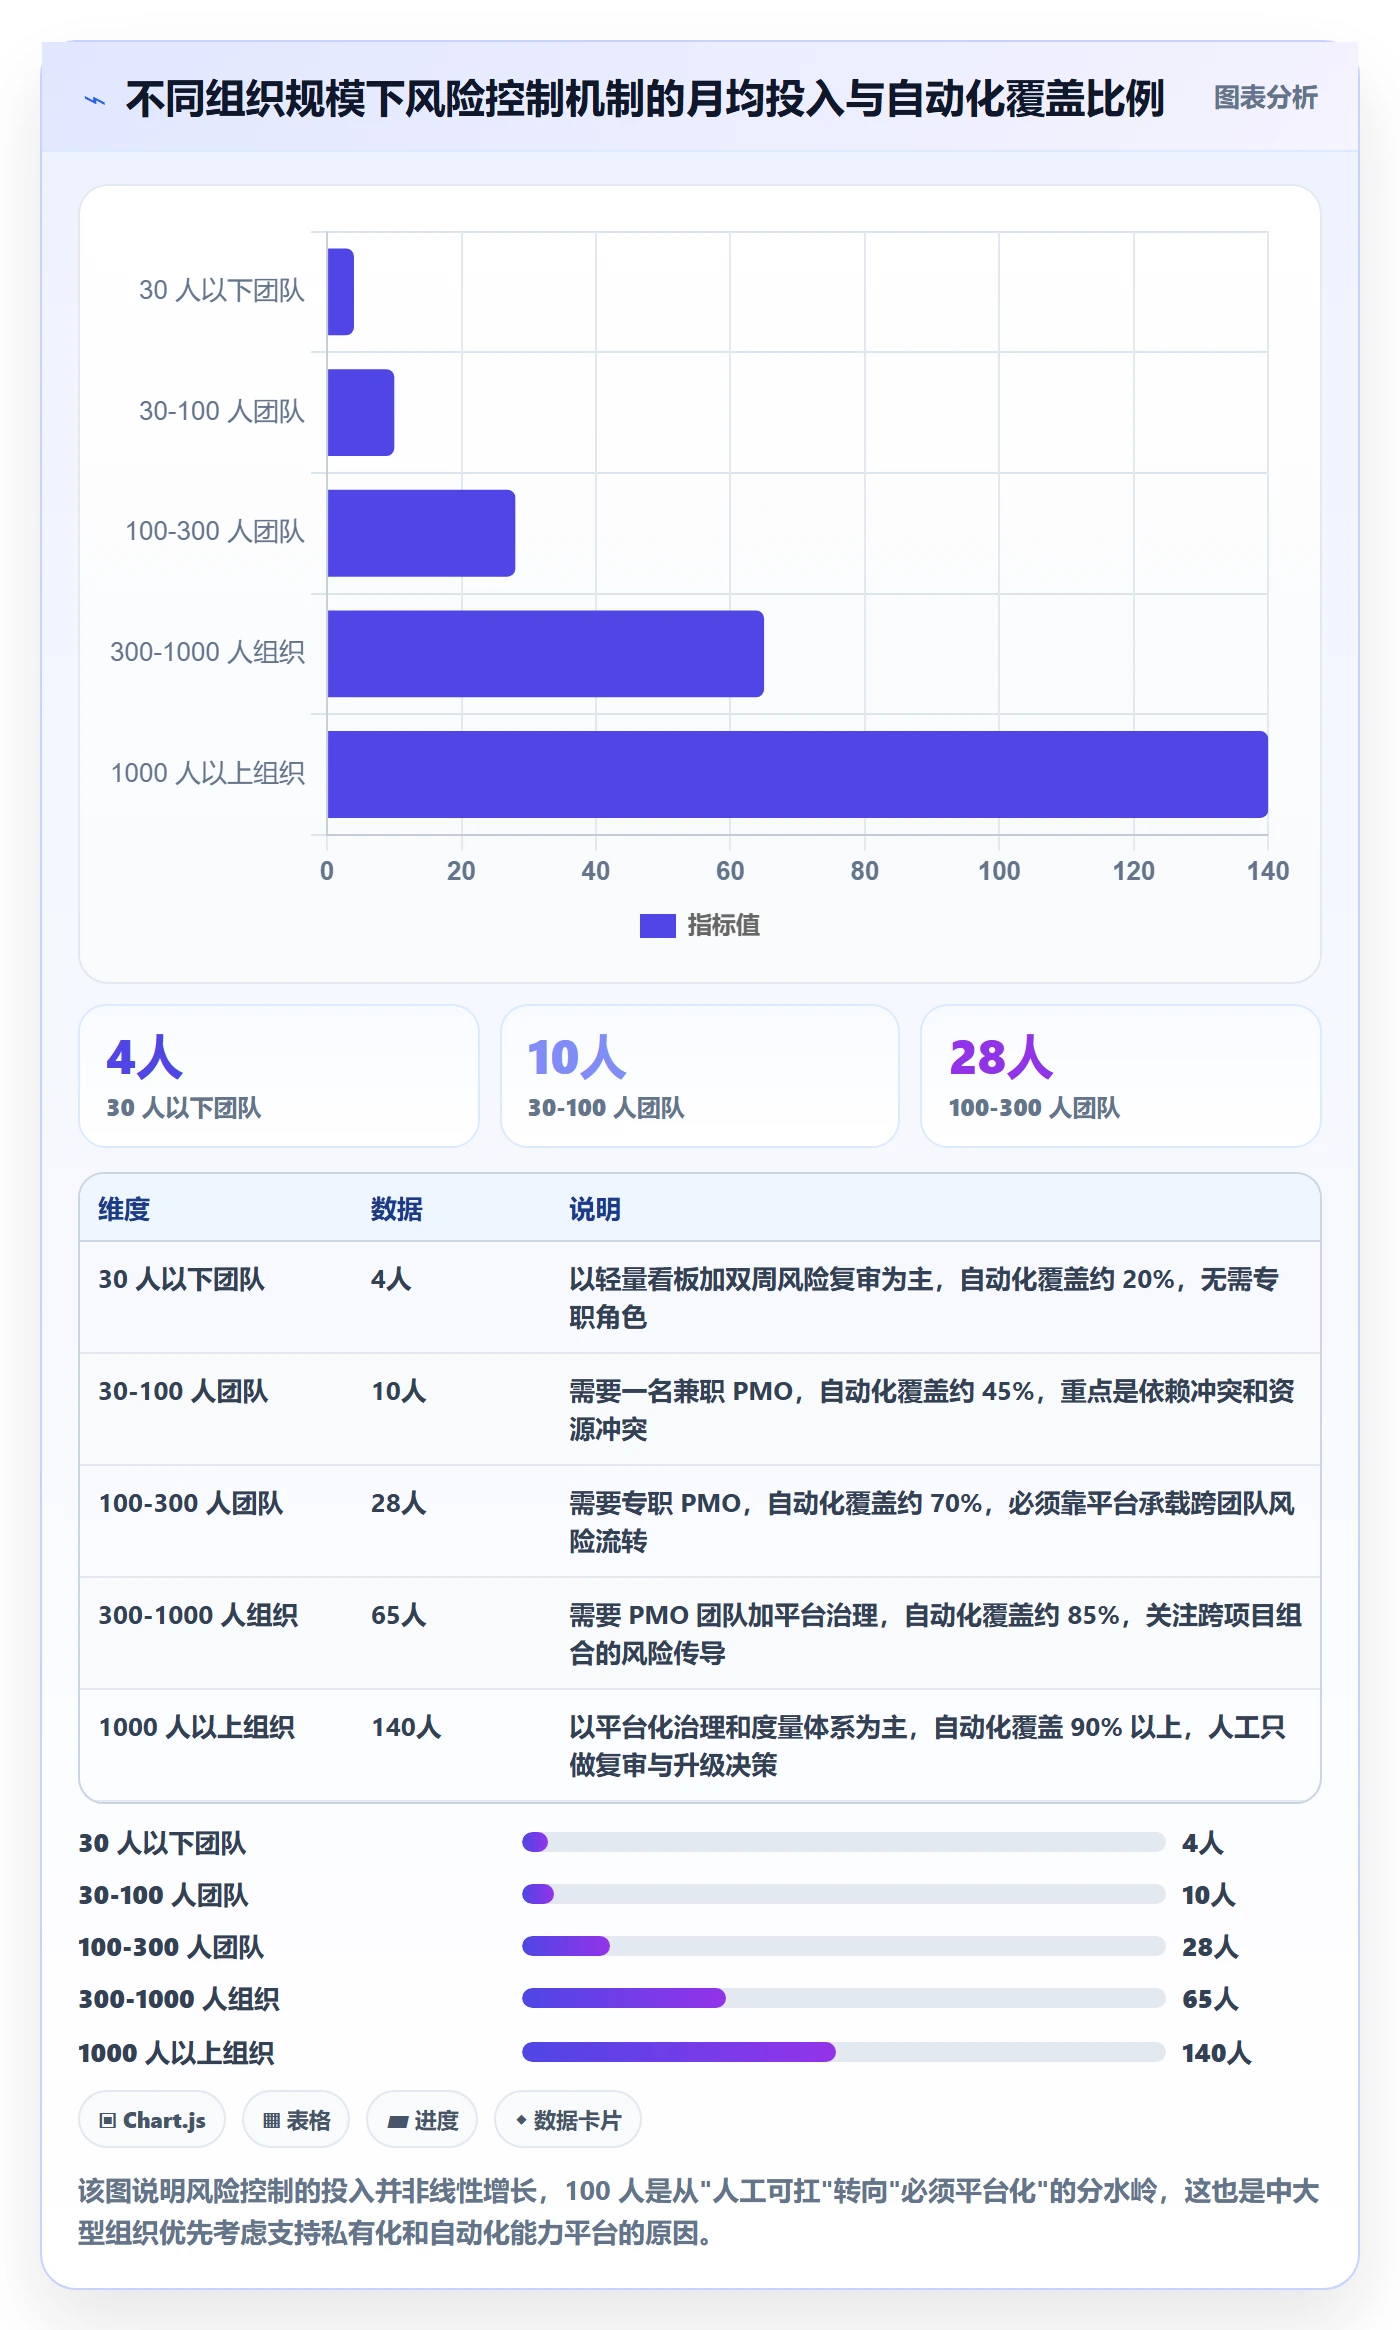Select the 140人 cell in the table

coord(406,1727)
